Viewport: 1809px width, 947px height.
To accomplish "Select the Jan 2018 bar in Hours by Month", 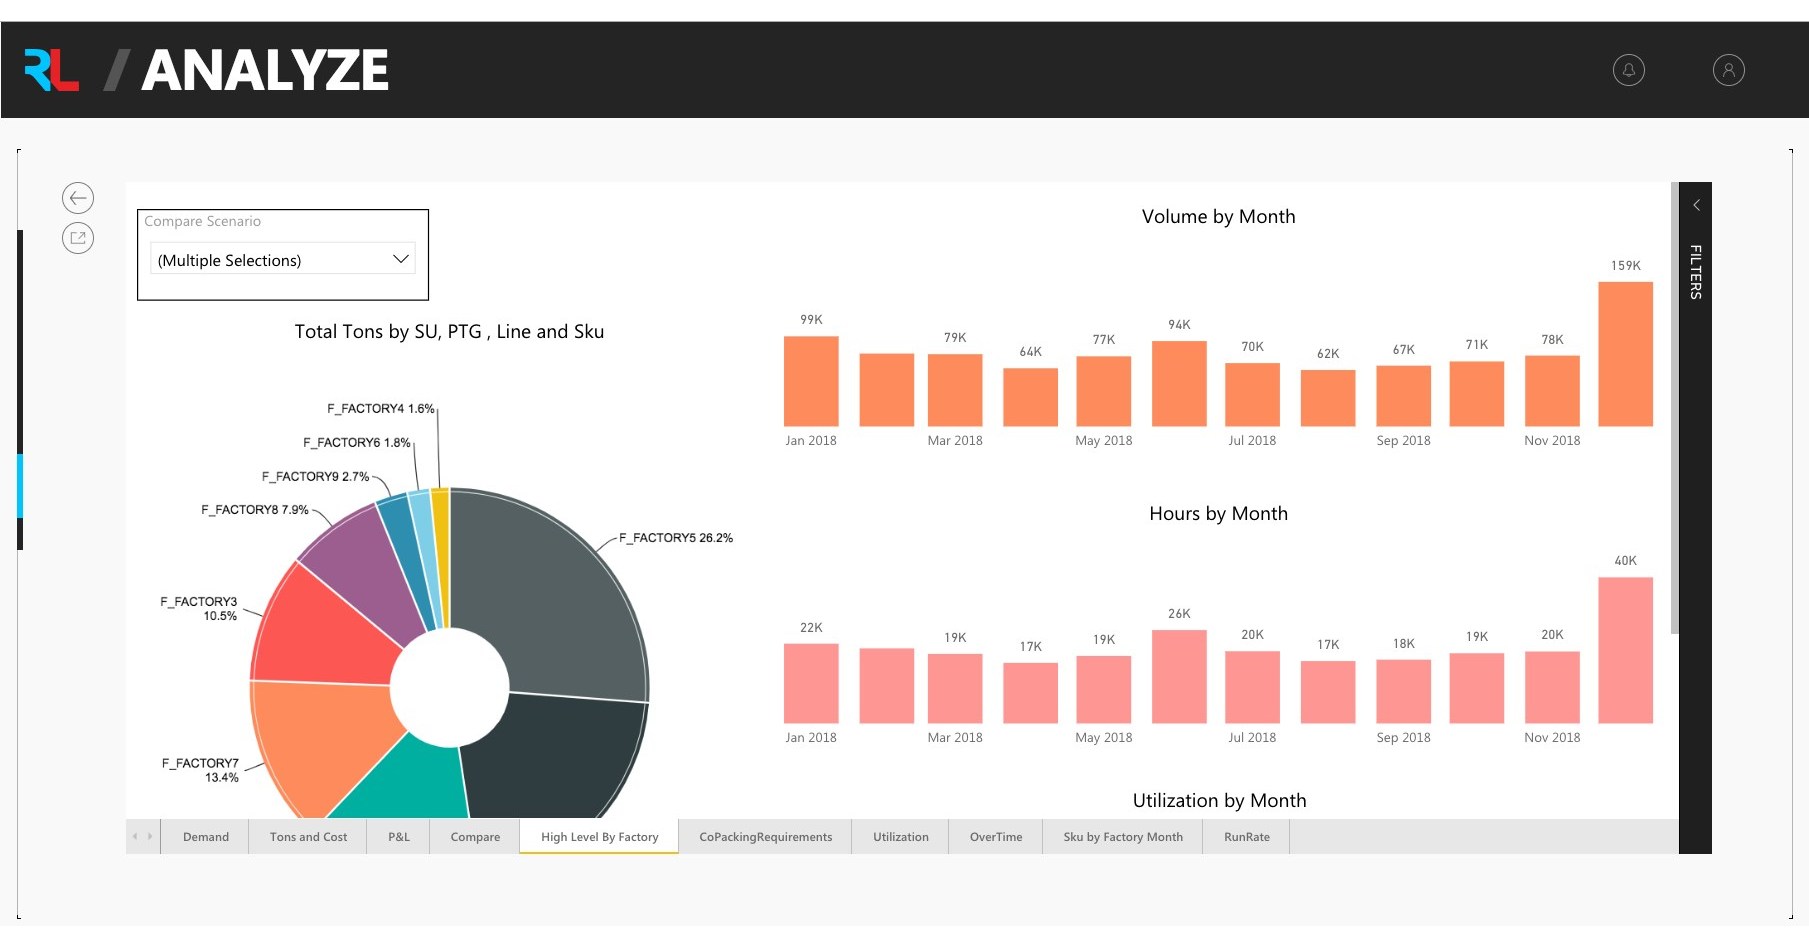I will tap(811, 685).
